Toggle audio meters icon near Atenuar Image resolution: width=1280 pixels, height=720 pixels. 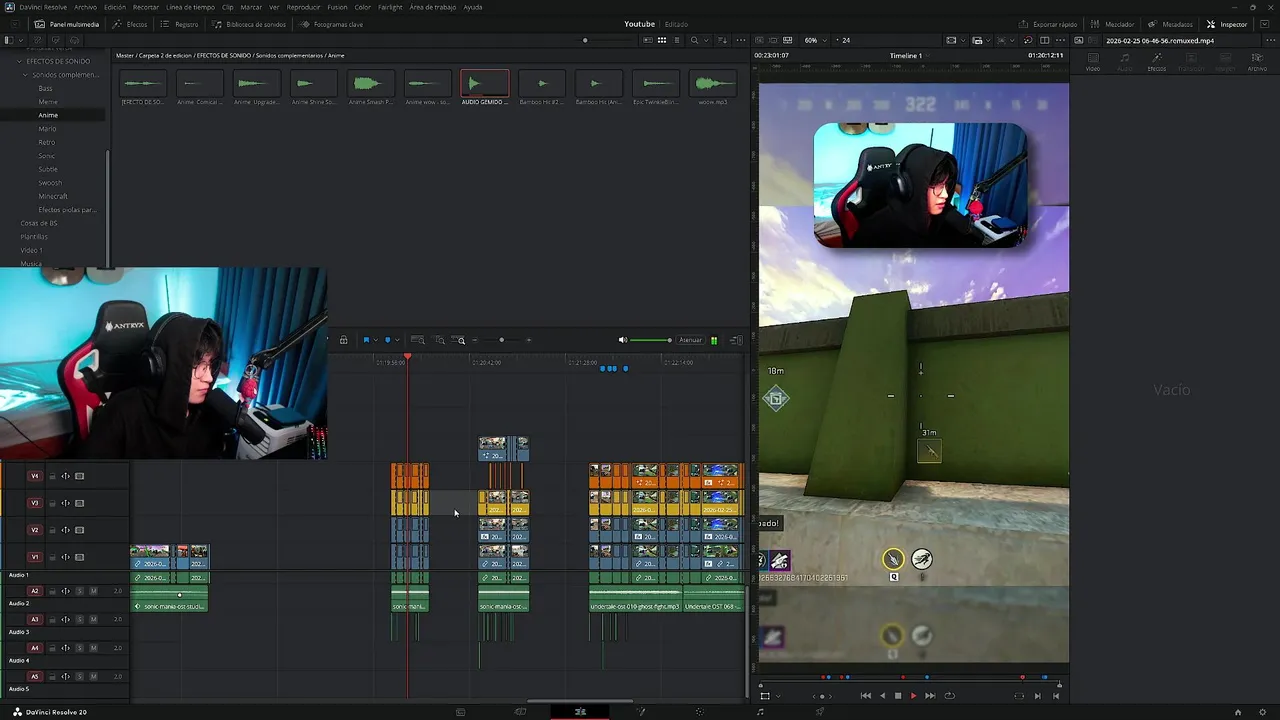[x=714, y=340]
